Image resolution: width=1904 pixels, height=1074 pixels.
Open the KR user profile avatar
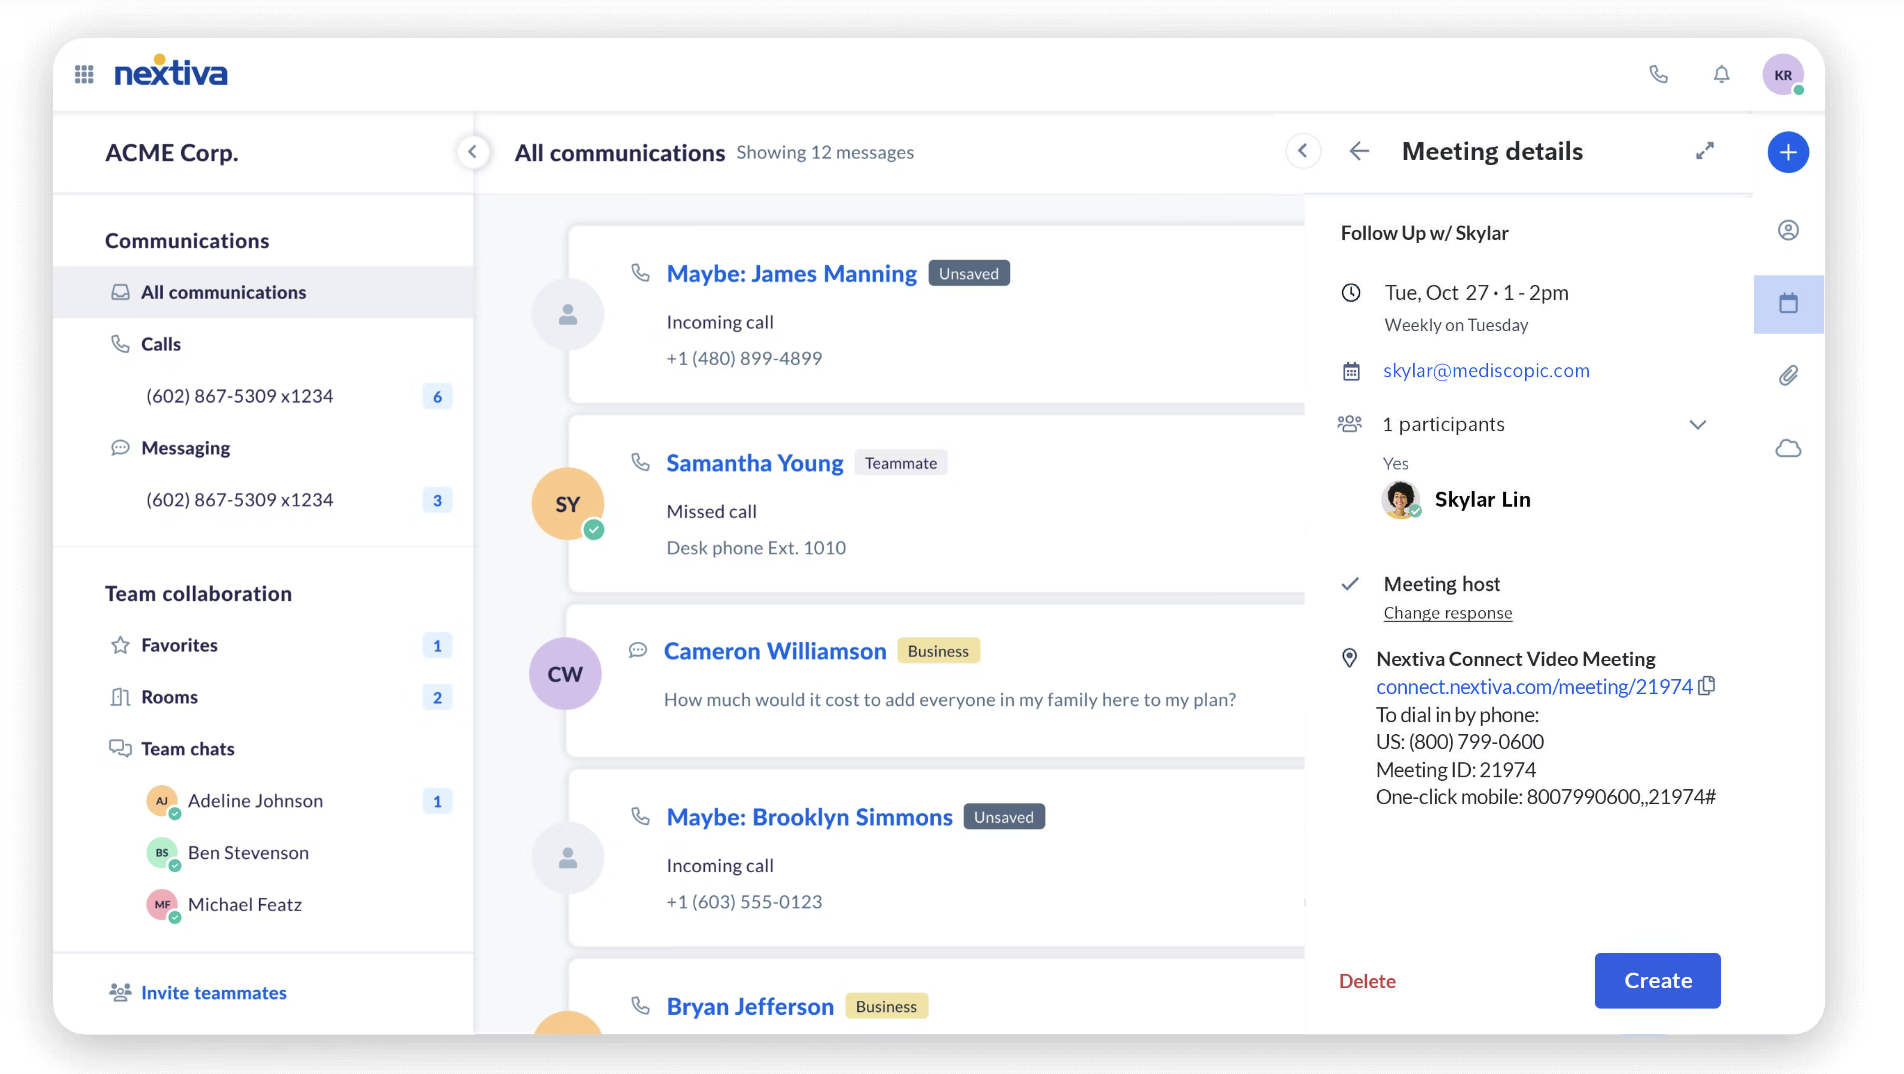point(1782,75)
